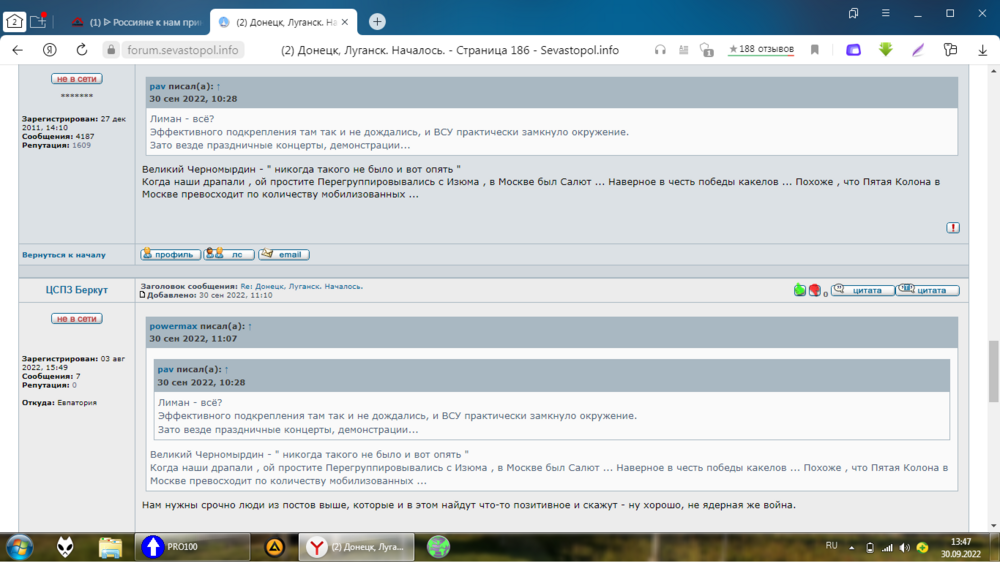Open the side bookmarks panel icon
The width and height of the screenshot is (1000, 585).
pos(853,13)
